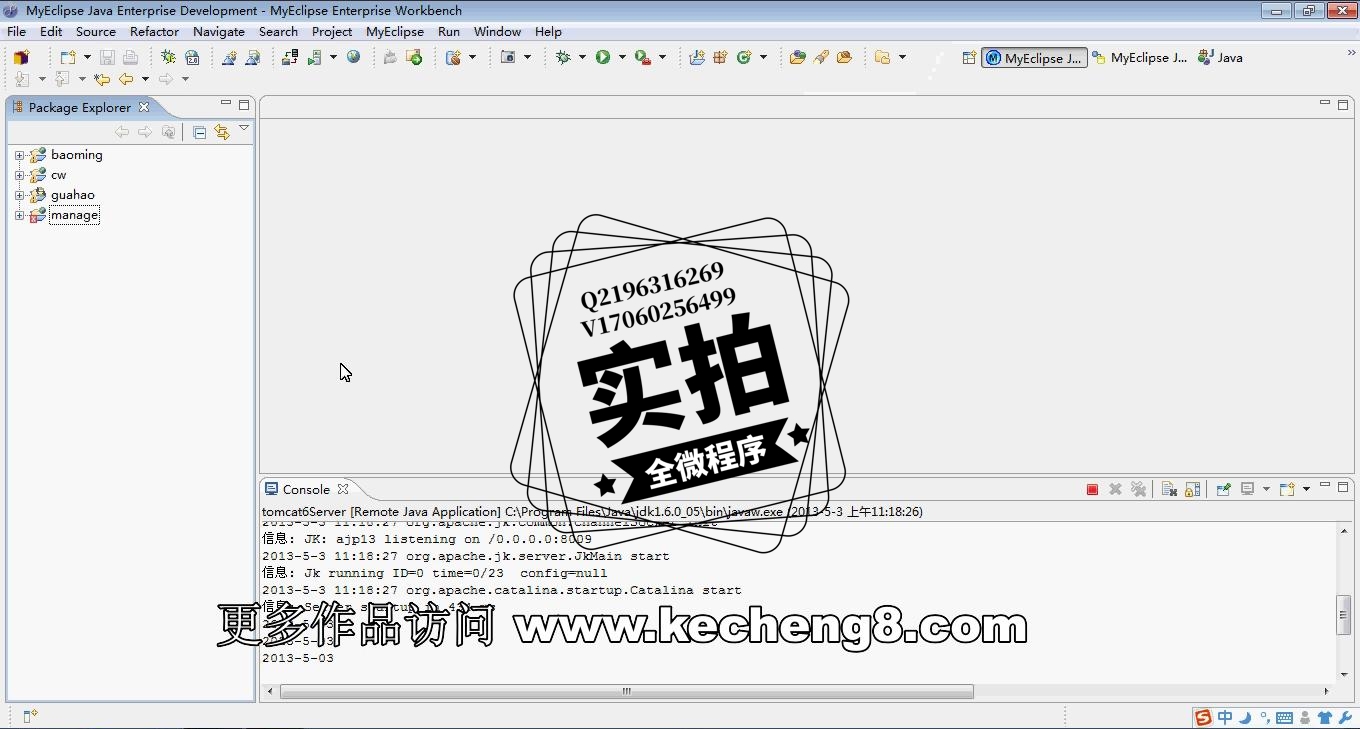This screenshot has height=729, width=1360.
Task: Expand the manage project node
Action: (19, 215)
